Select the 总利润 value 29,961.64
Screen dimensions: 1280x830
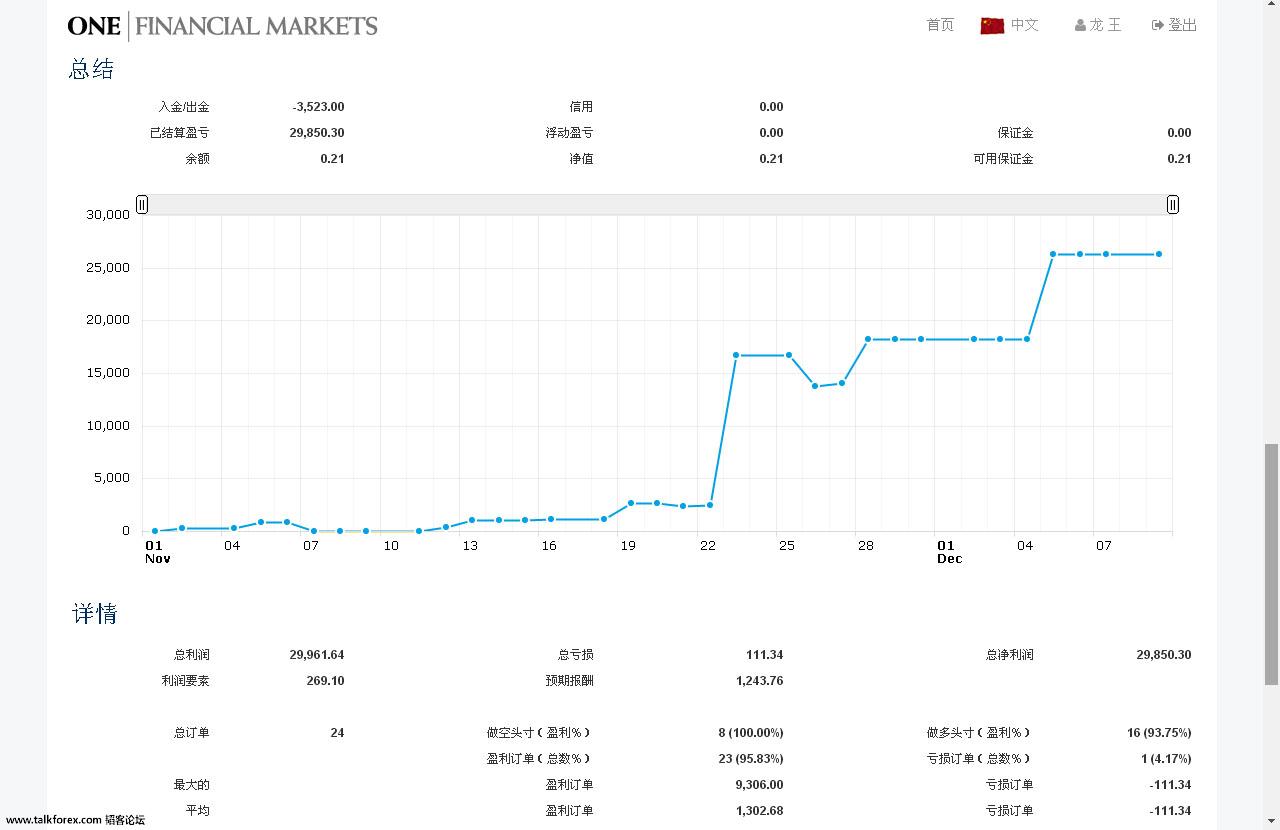pyautogui.click(x=317, y=654)
